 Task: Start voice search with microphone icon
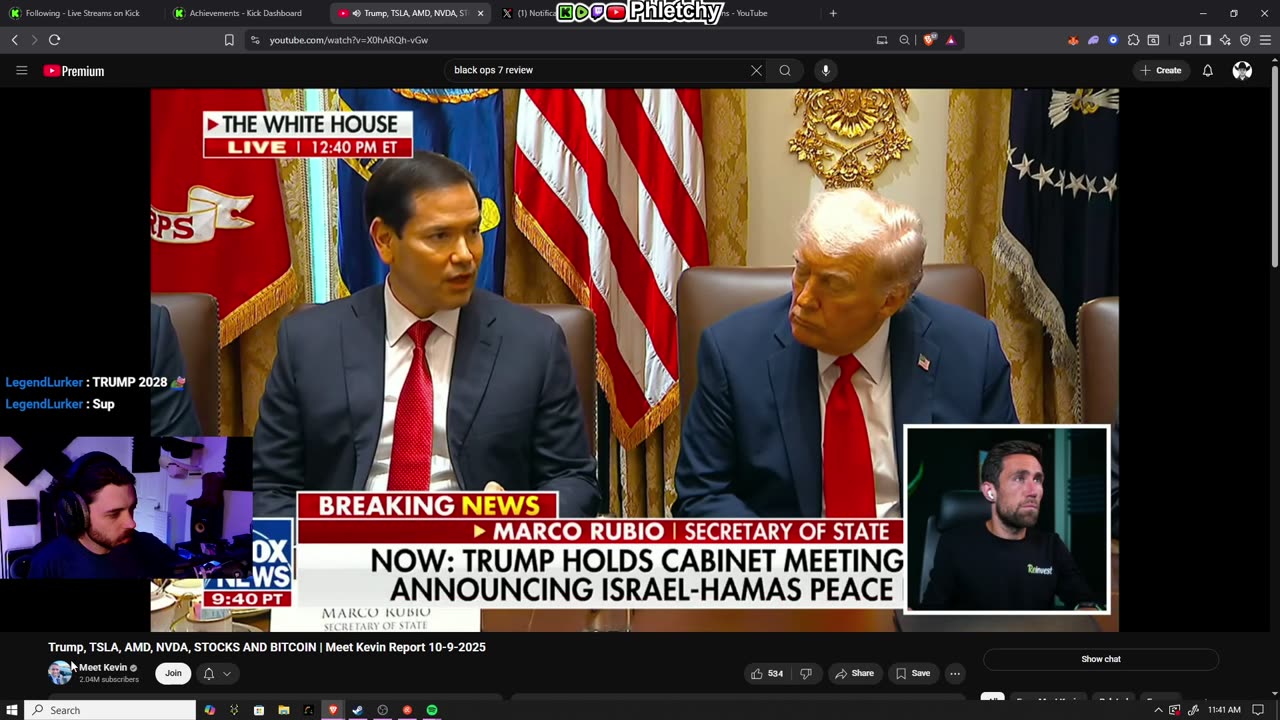[825, 70]
